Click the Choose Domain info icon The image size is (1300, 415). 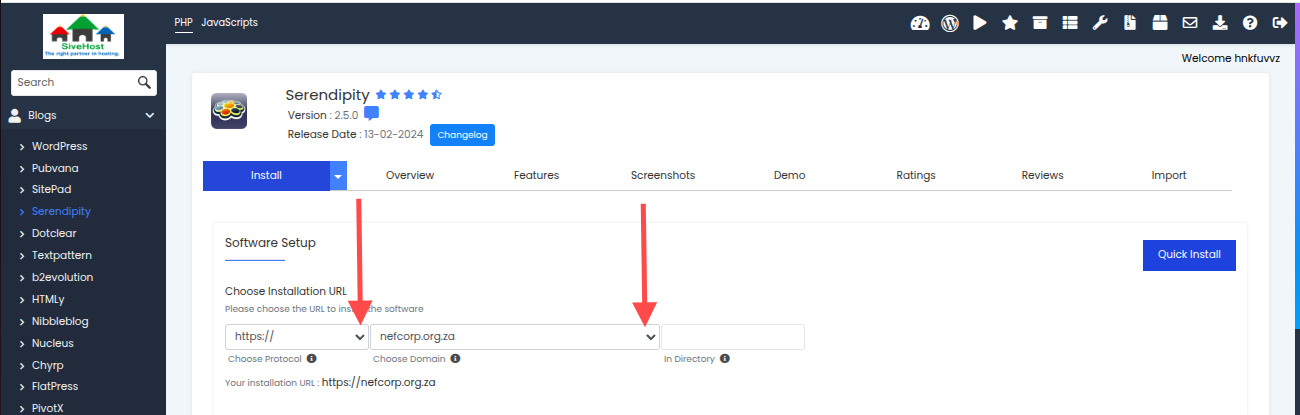[x=453, y=358]
